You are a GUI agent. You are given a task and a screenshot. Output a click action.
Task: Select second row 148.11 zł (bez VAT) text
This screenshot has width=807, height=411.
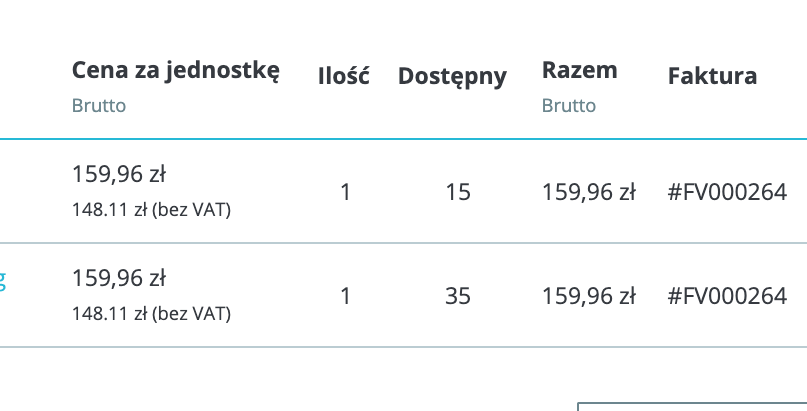coord(151,314)
